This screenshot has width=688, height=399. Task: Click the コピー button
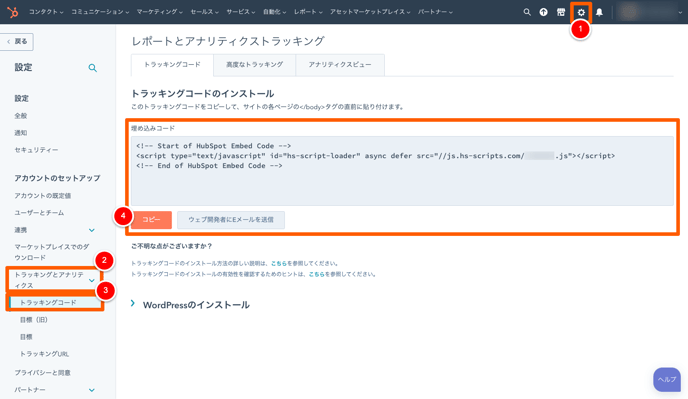[x=151, y=220]
